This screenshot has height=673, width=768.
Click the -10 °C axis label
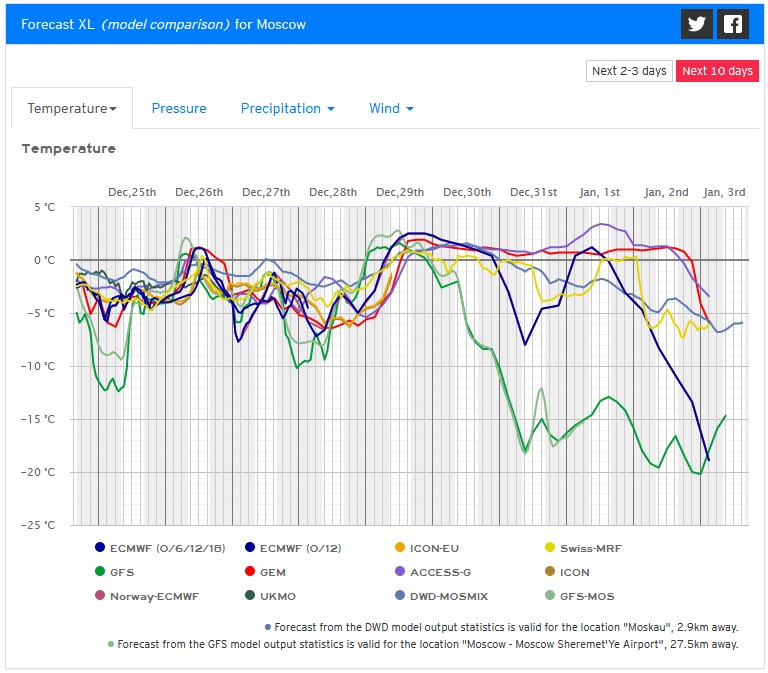(x=38, y=366)
